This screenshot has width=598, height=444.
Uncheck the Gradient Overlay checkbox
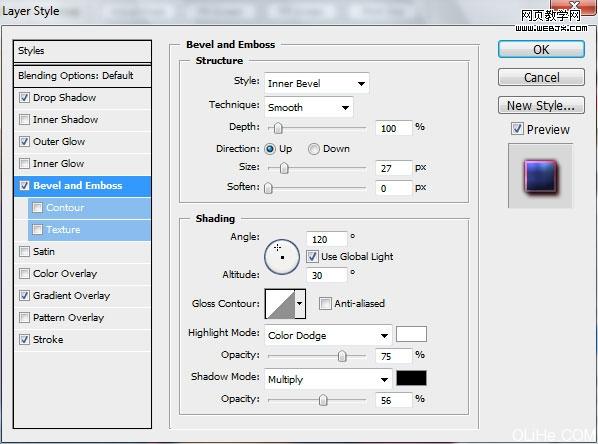24,296
